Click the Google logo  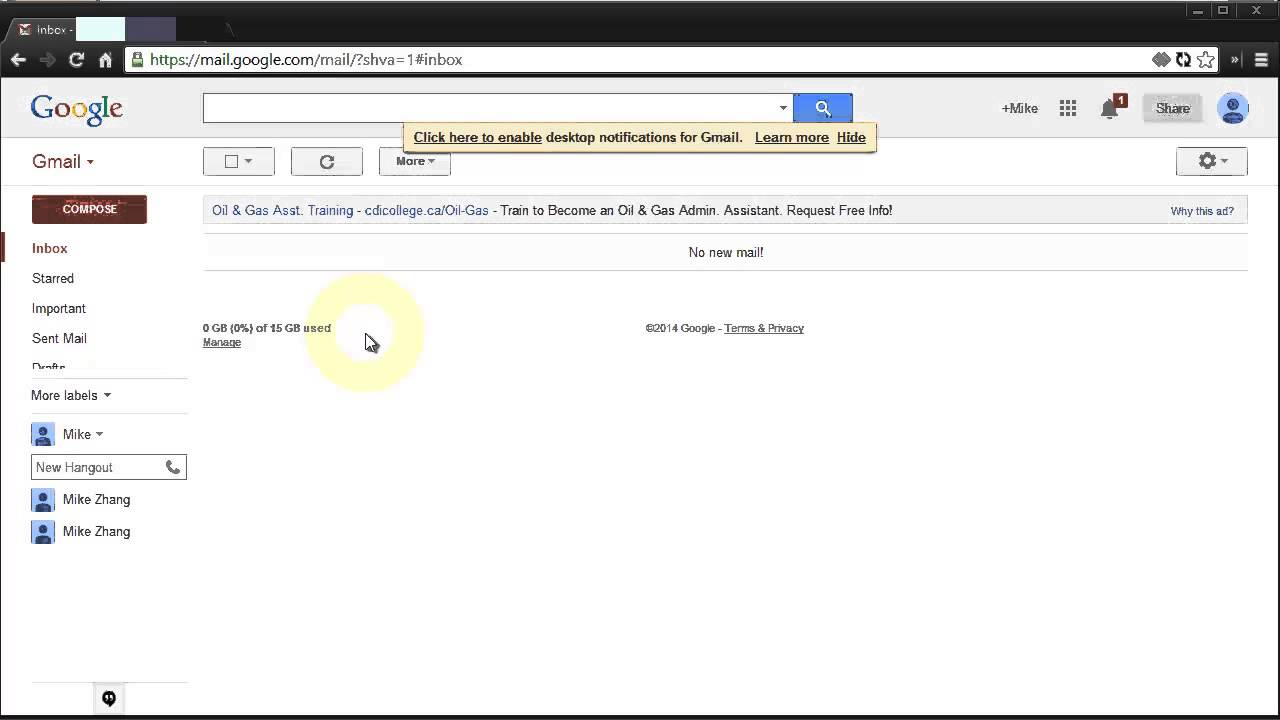tap(77, 109)
